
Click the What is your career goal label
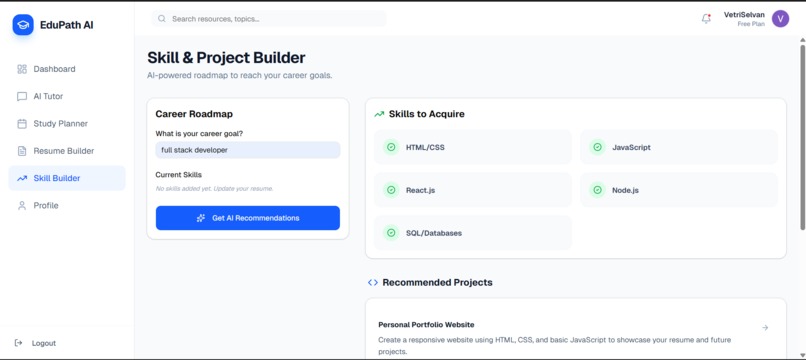[x=199, y=134]
